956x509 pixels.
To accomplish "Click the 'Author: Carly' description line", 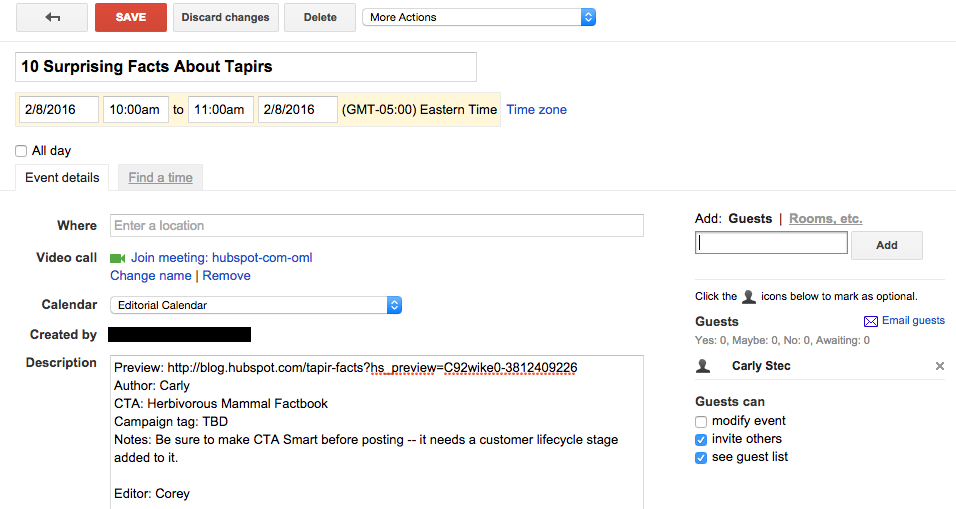I will tap(152, 386).
